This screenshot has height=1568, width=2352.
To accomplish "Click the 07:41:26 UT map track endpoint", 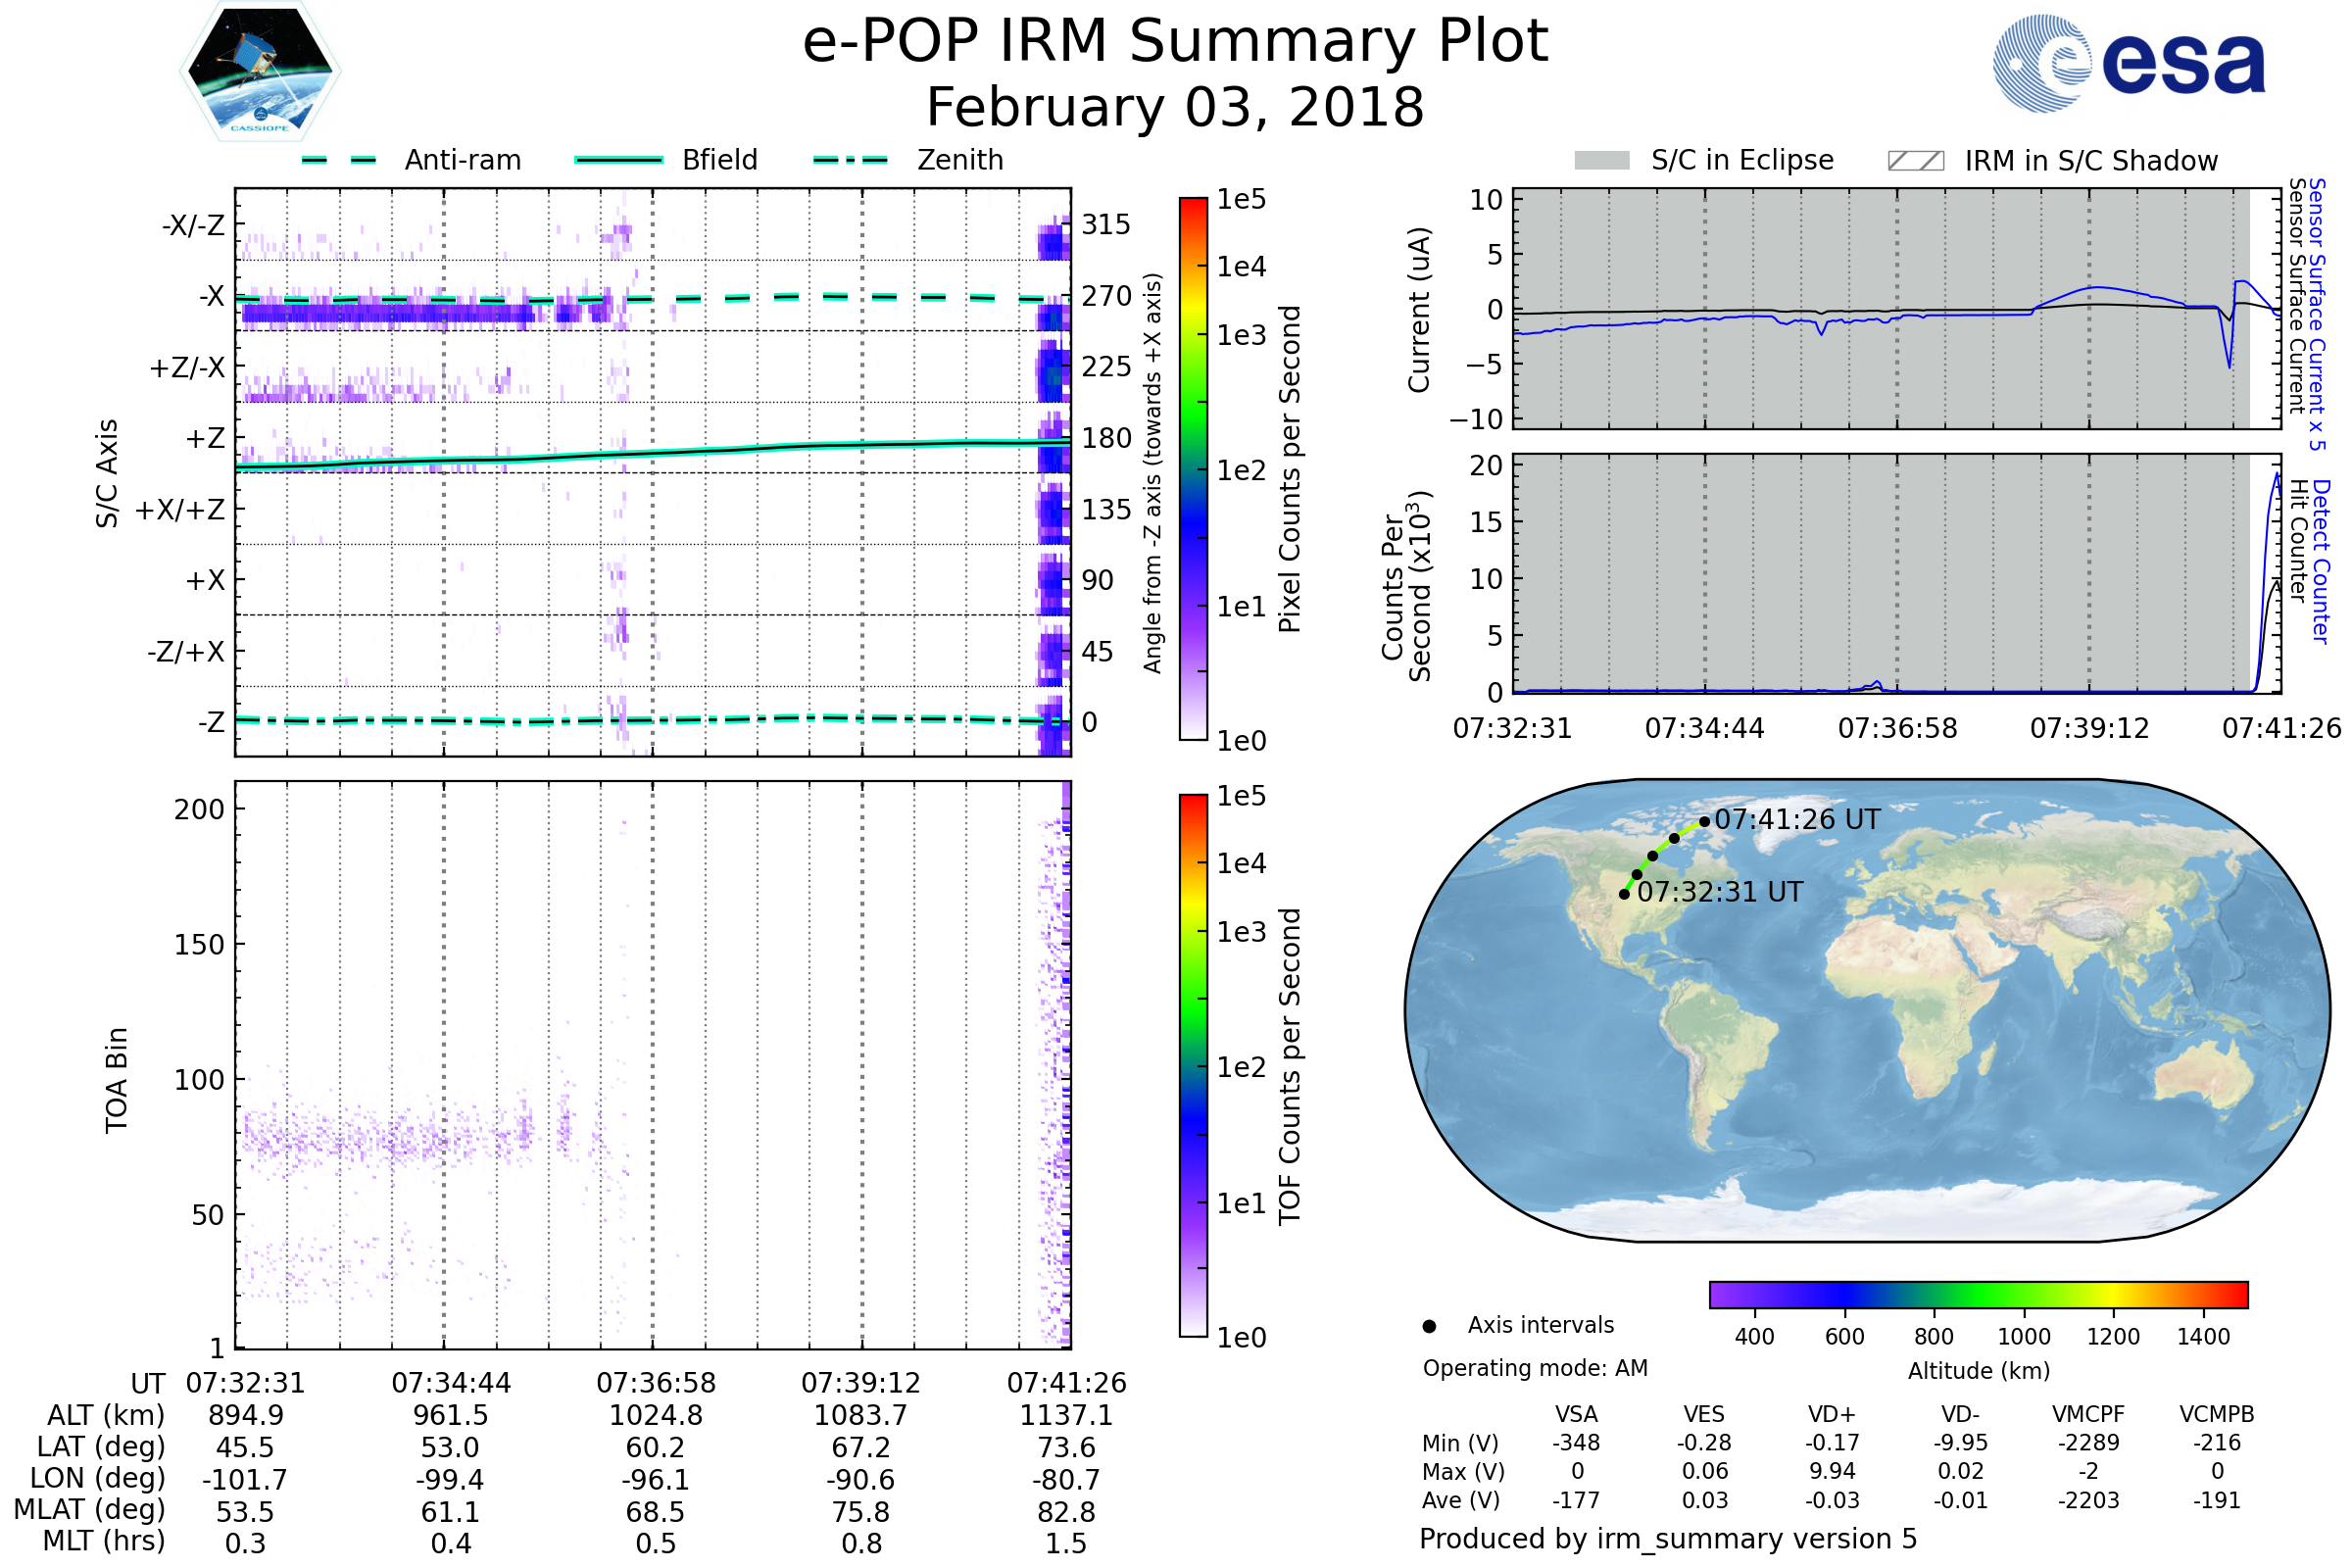I will click(x=1704, y=822).
